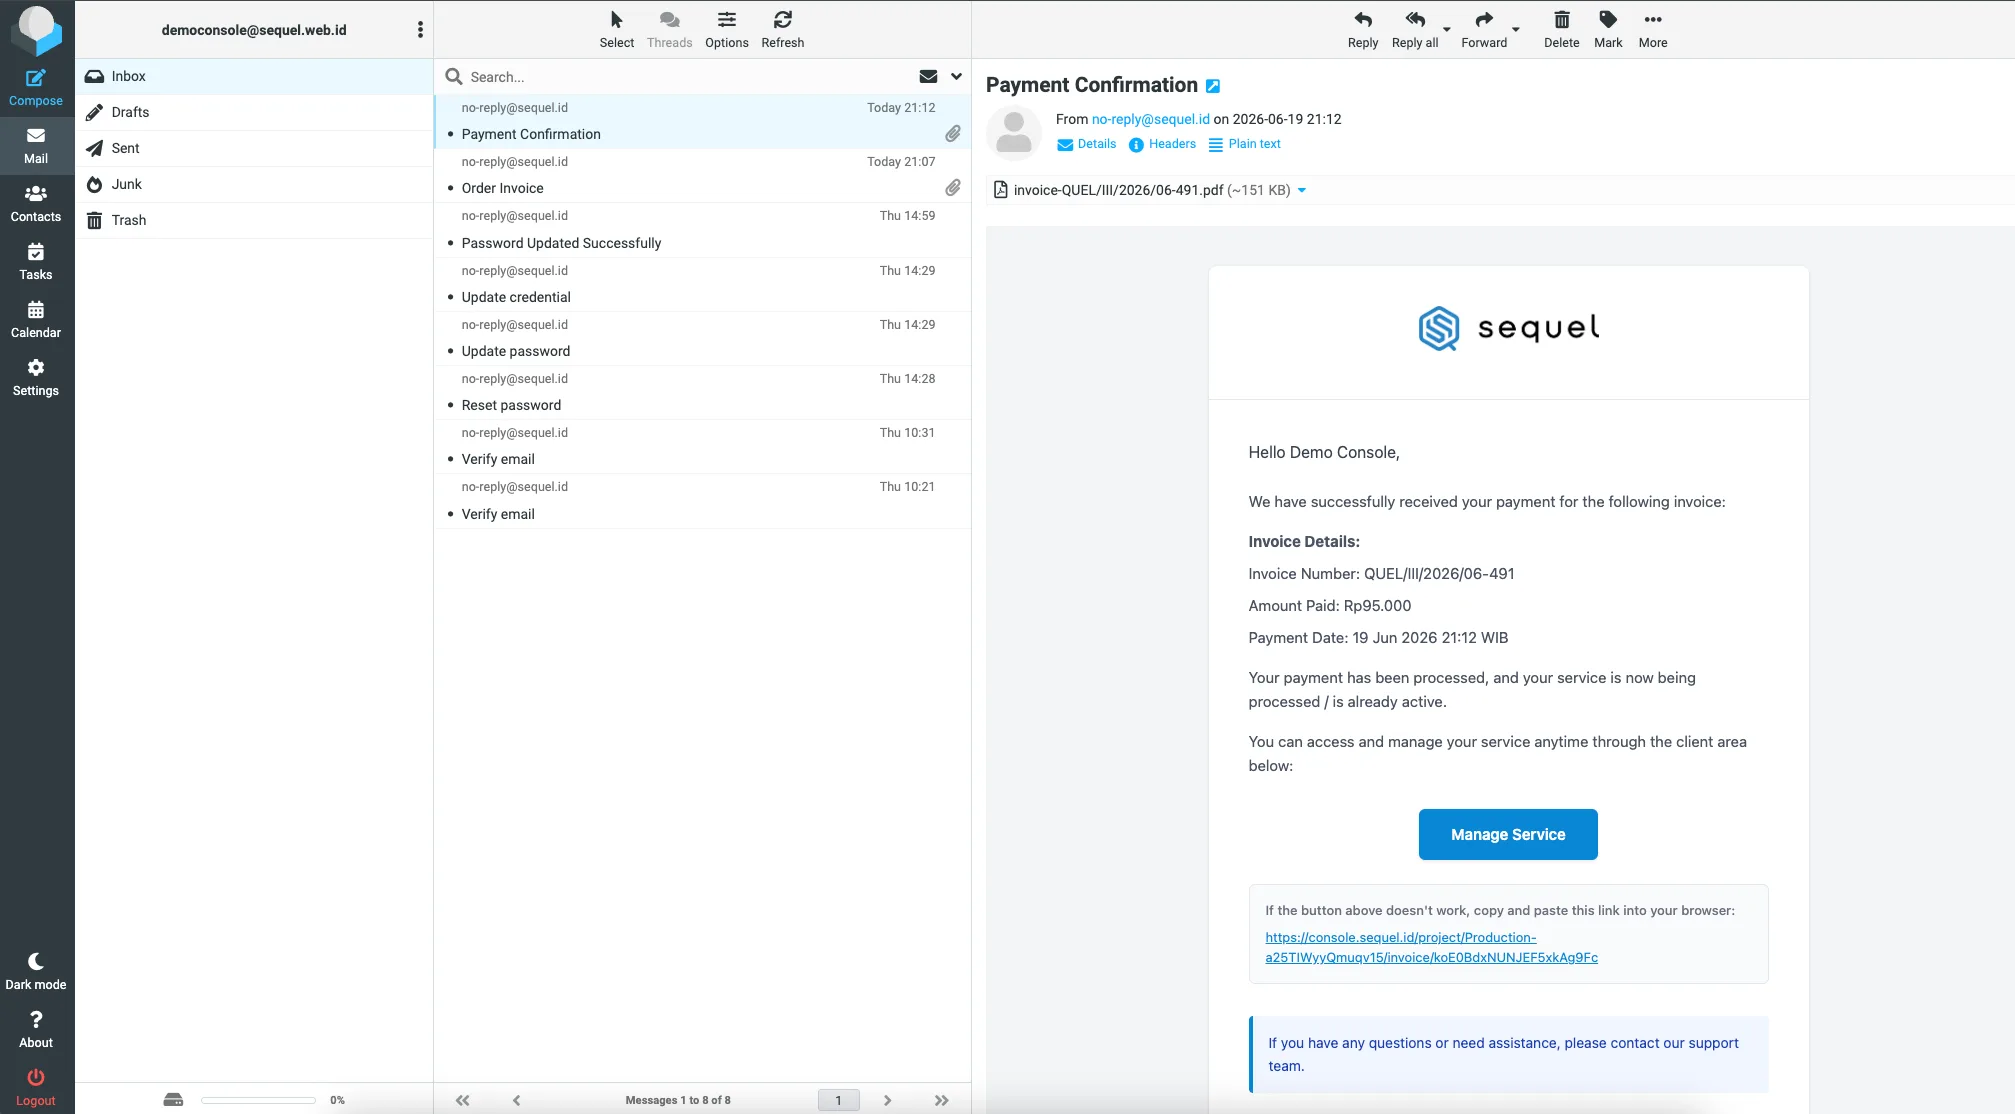2015x1114 pixels.
Task: Open the Verify email message from Thu 10:21
Action: (702, 501)
